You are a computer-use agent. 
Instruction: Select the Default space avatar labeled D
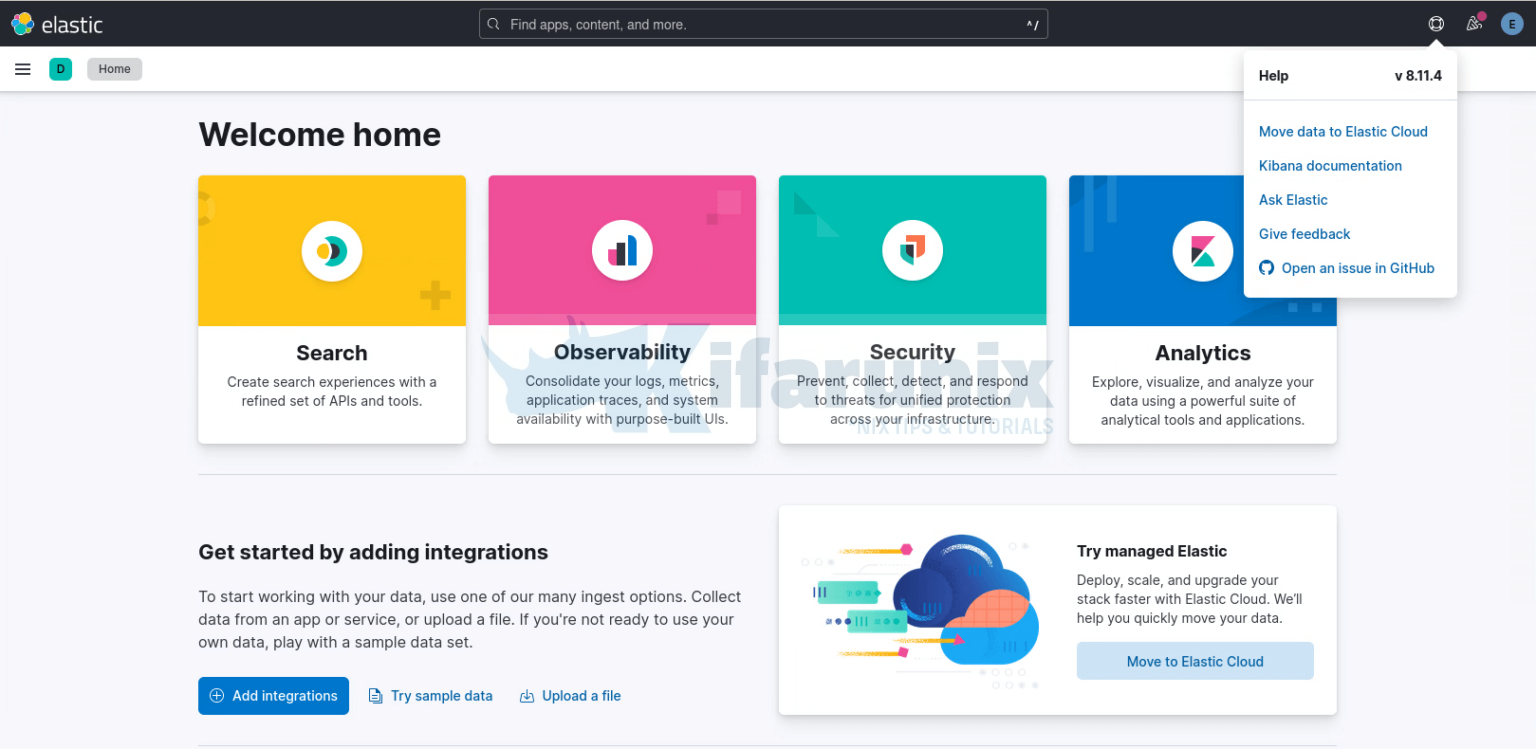(60, 68)
